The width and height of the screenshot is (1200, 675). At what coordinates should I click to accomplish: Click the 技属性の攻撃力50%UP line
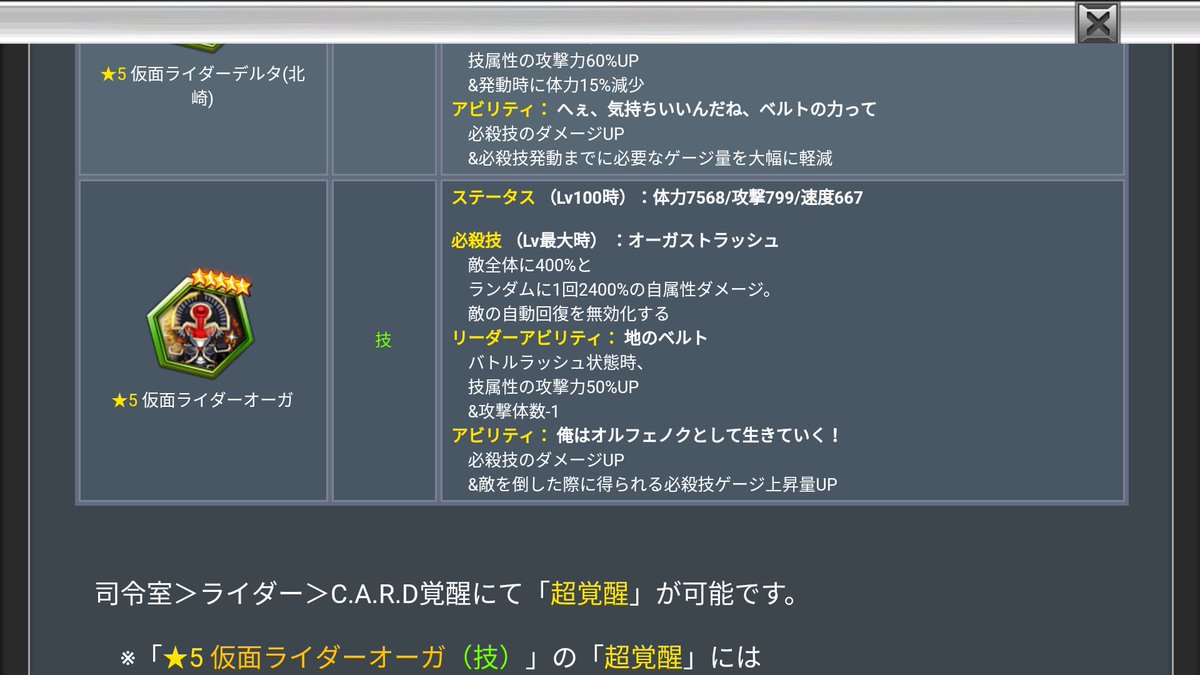click(x=553, y=386)
